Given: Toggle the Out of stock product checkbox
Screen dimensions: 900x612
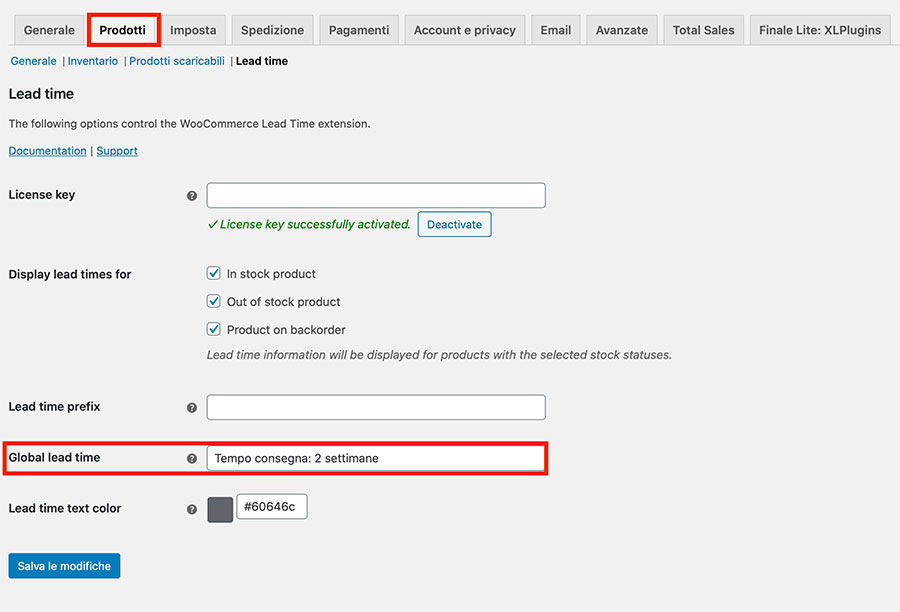Looking at the screenshot, I should (213, 302).
